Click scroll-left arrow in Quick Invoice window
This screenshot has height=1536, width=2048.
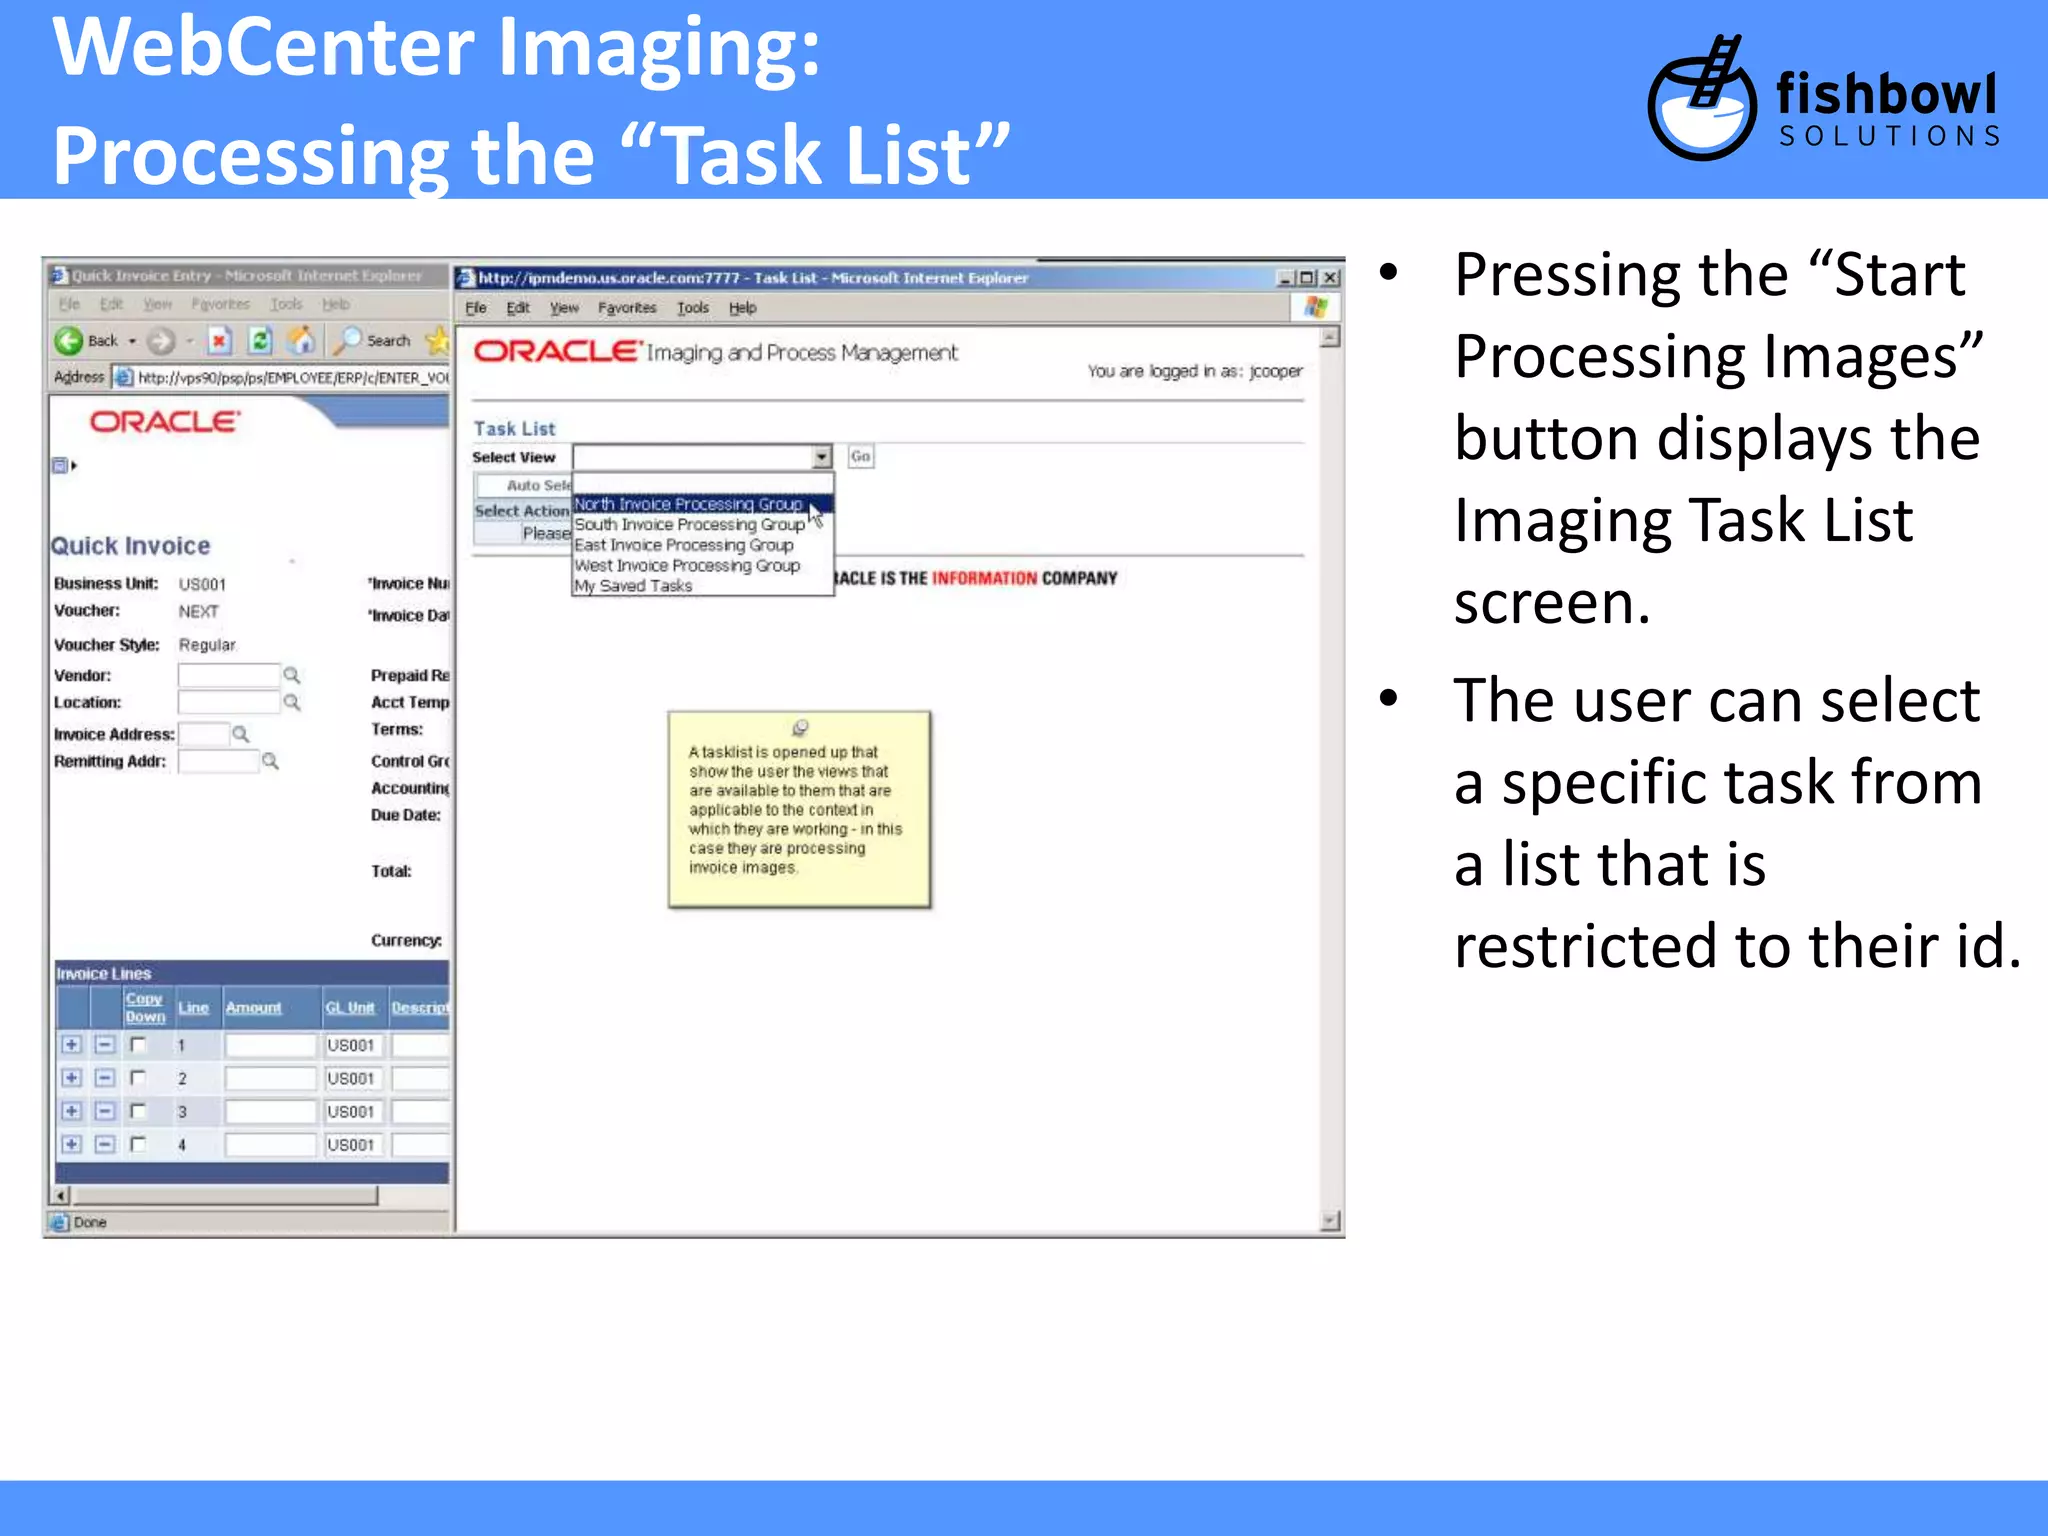62,1195
